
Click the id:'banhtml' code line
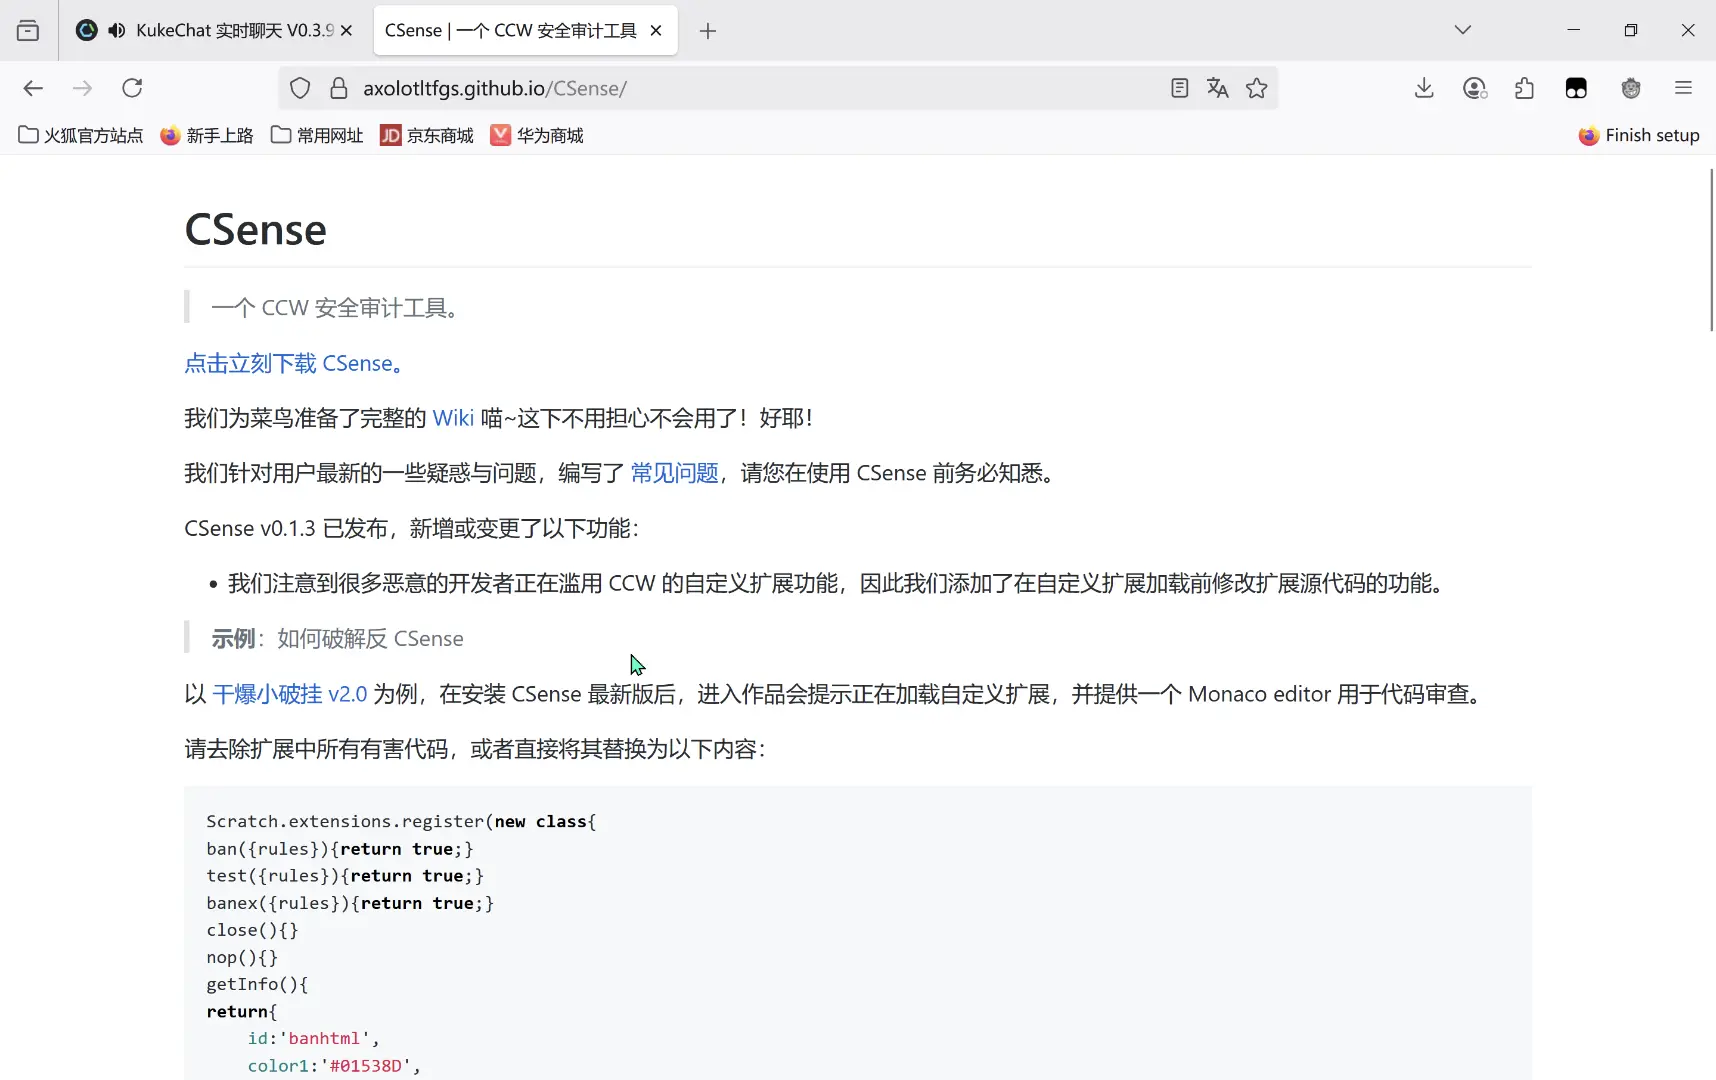pos(314,1038)
